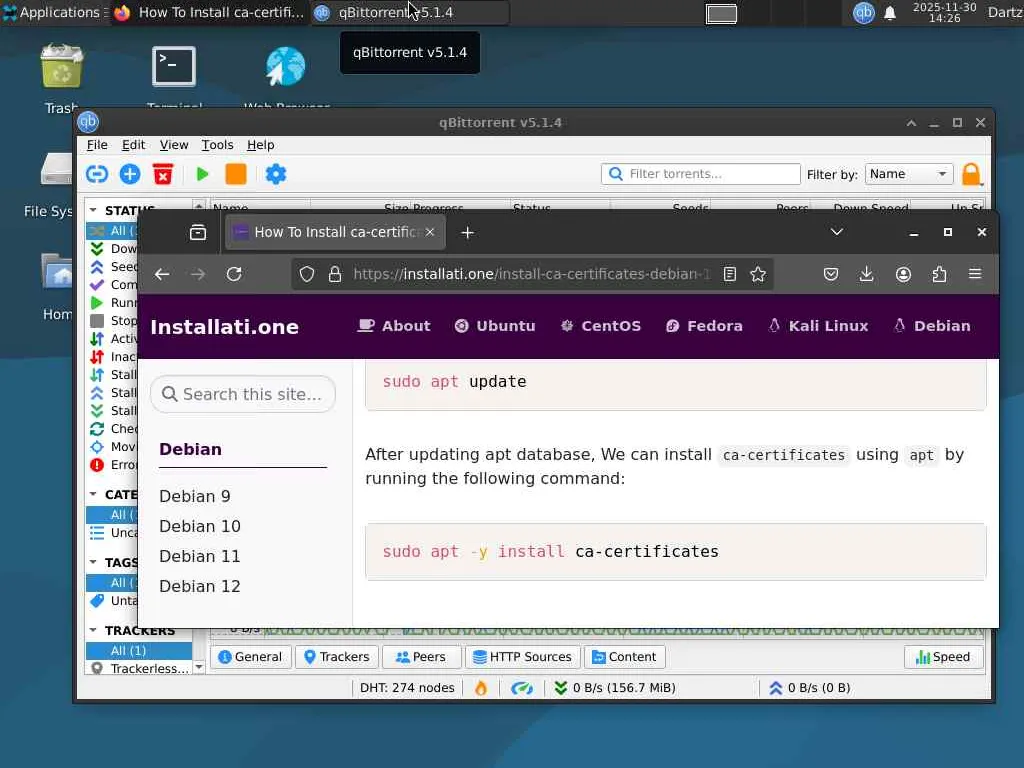Image resolution: width=1024 pixels, height=768 pixels.
Task: Open the View menu in qBittorrent
Action: (174, 145)
